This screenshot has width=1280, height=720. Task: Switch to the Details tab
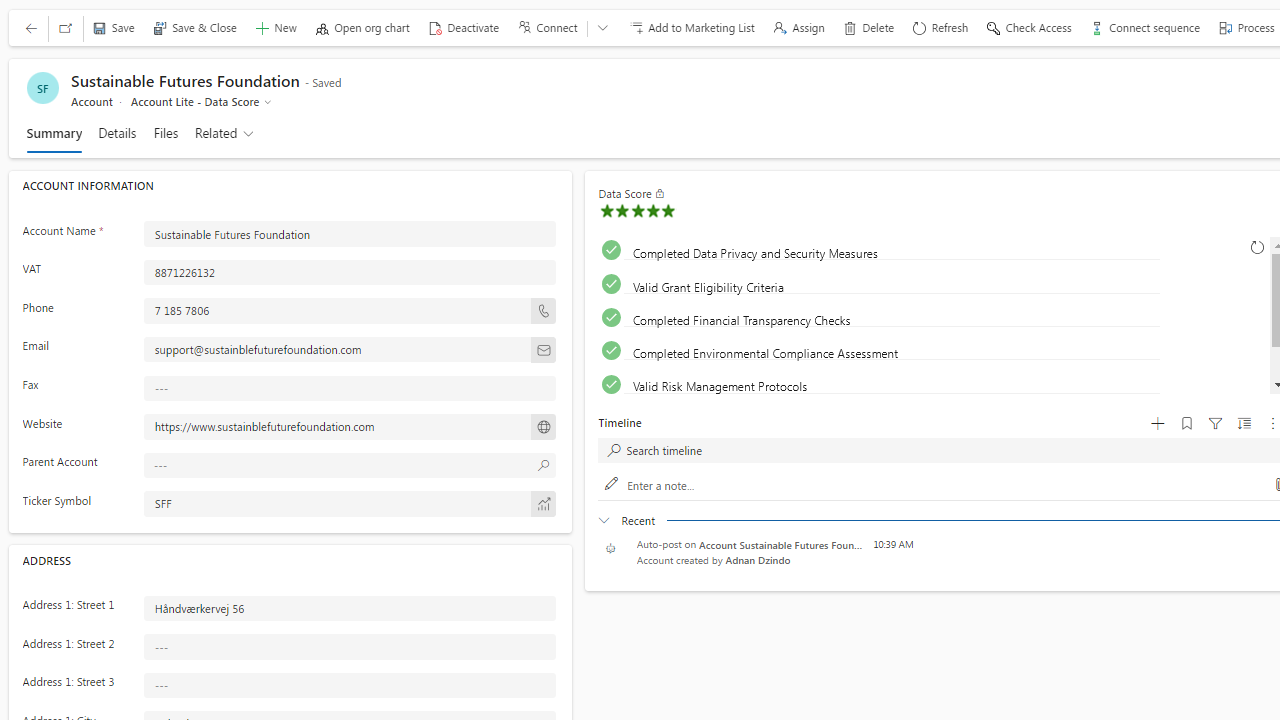[x=117, y=133]
